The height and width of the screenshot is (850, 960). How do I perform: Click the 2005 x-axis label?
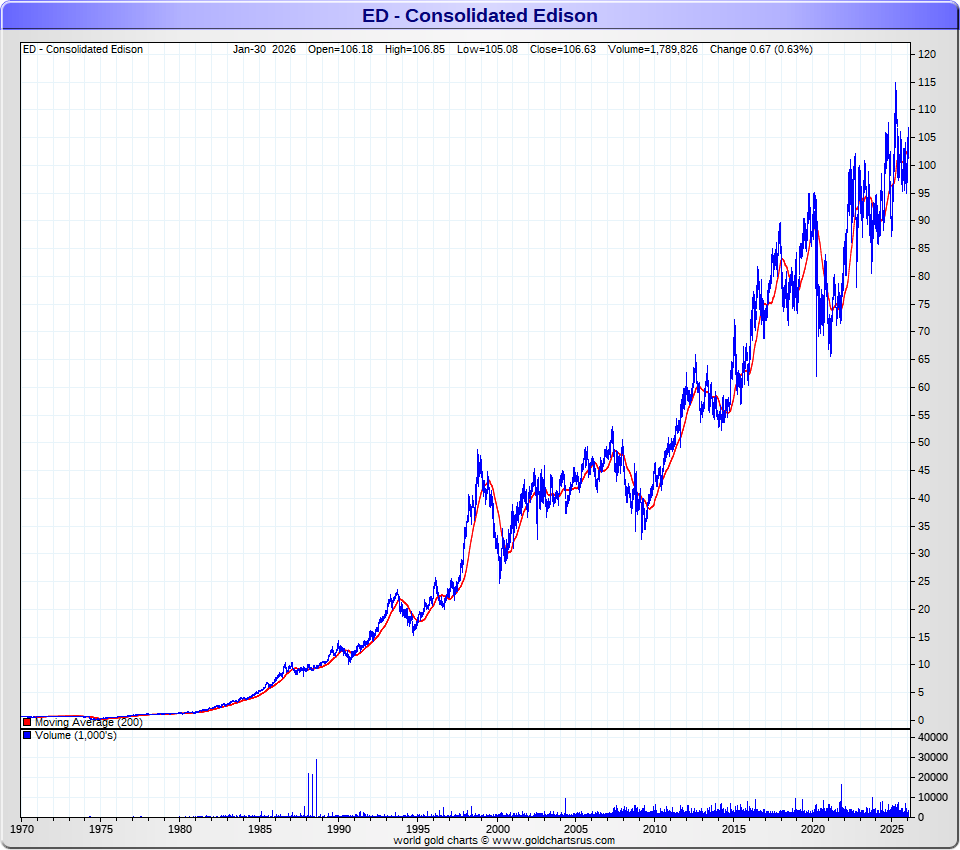coord(576,829)
